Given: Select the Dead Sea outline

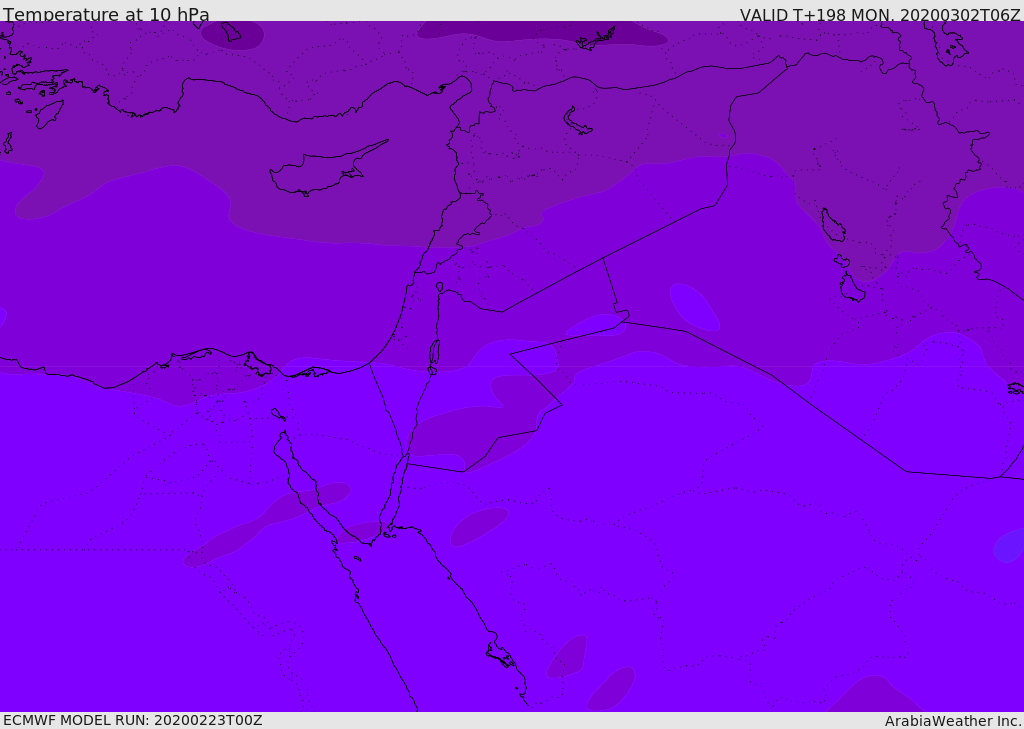Looking at the screenshot, I should (434, 353).
